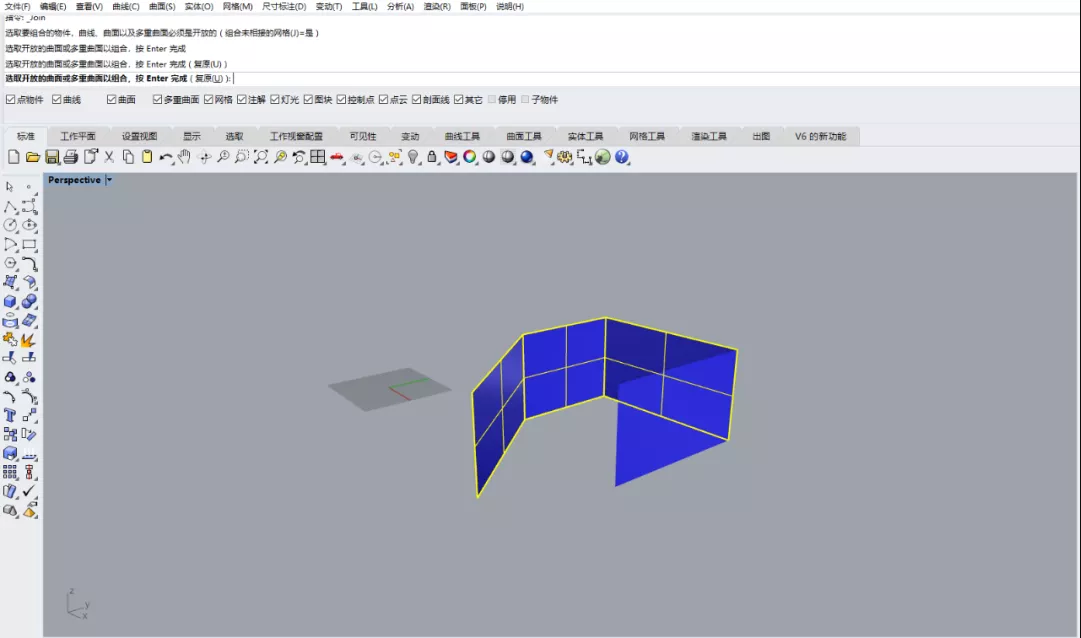Click the Perspective viewport title label
Screen dimensions: 1081x638
coord(74,180)
